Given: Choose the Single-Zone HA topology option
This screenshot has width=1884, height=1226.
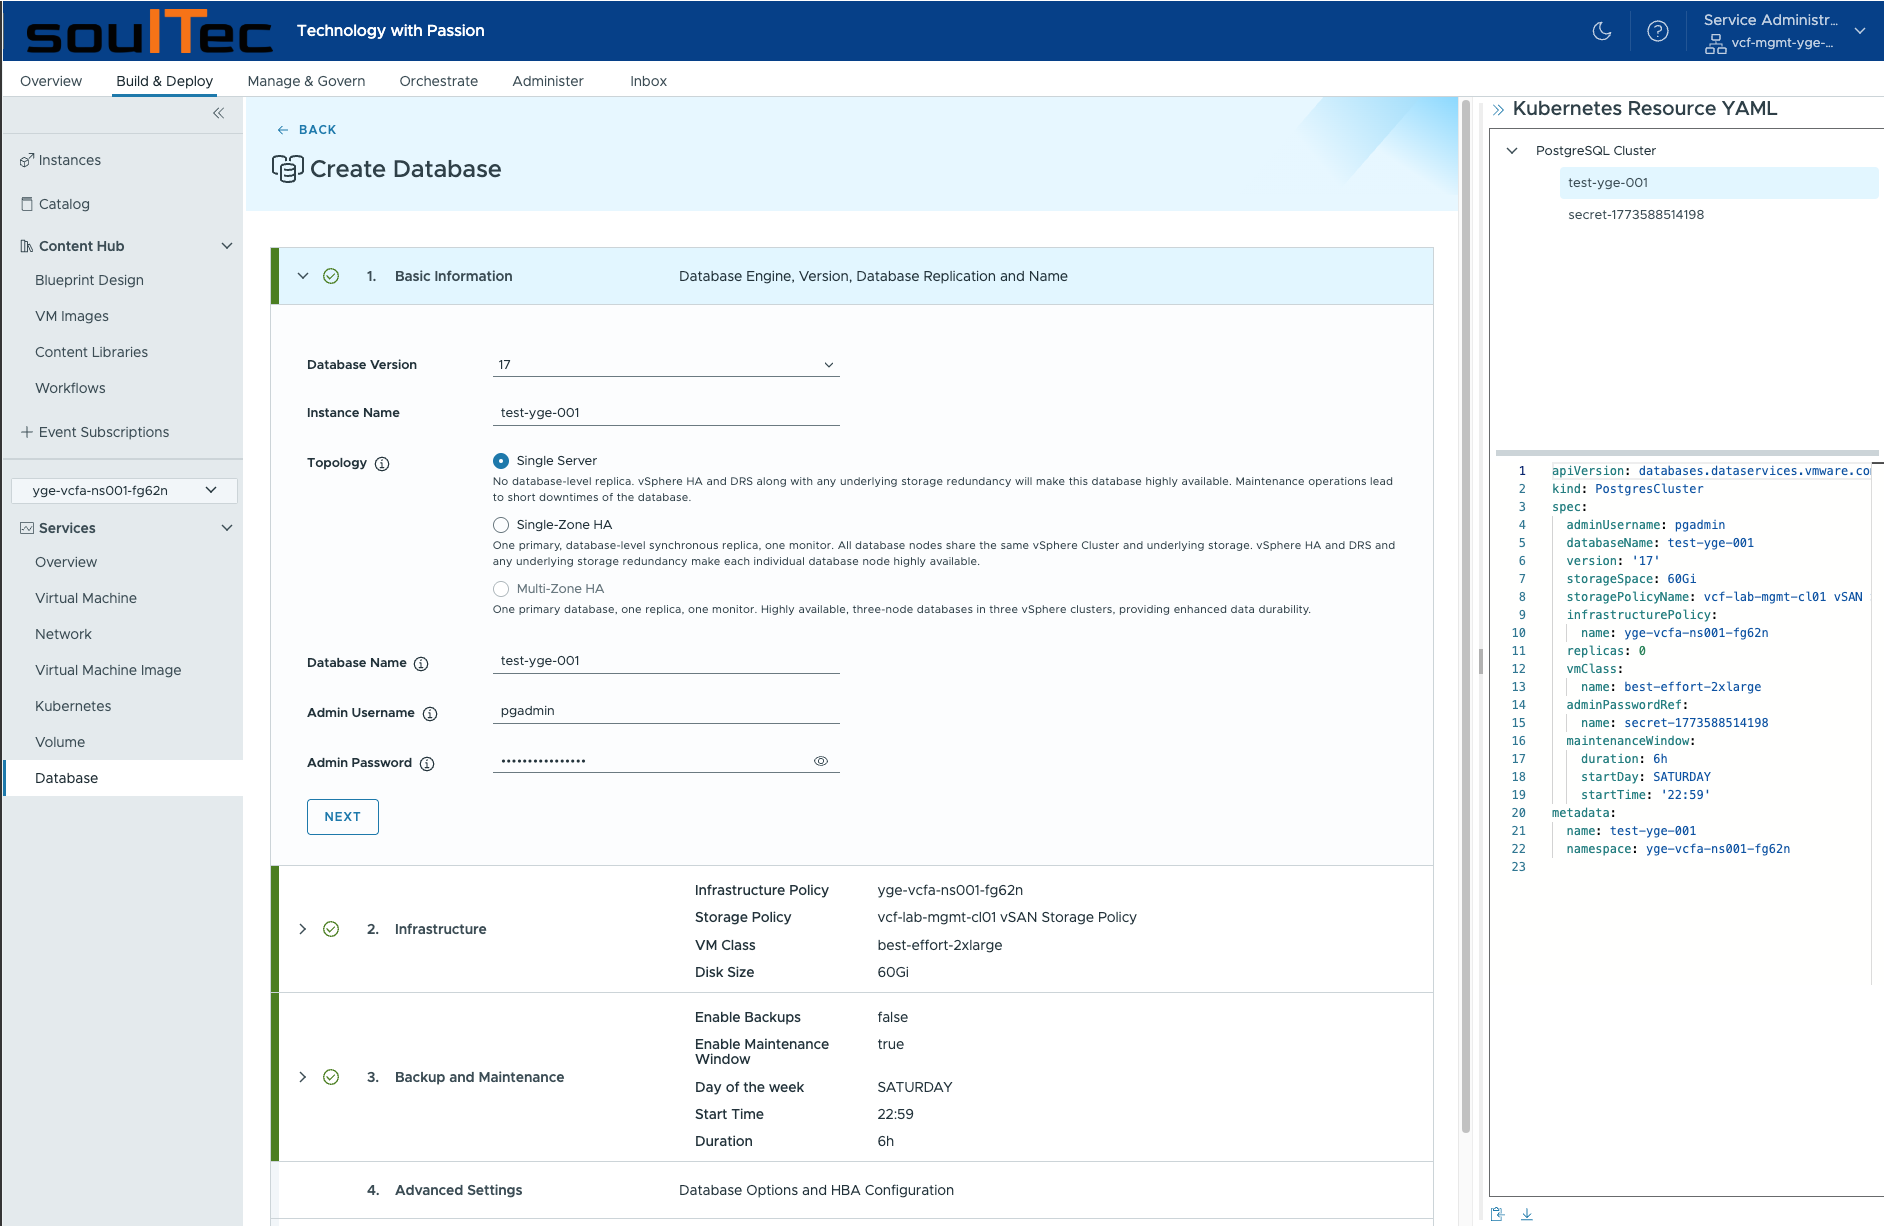Looking at the screenshot, I should [500, 524].
